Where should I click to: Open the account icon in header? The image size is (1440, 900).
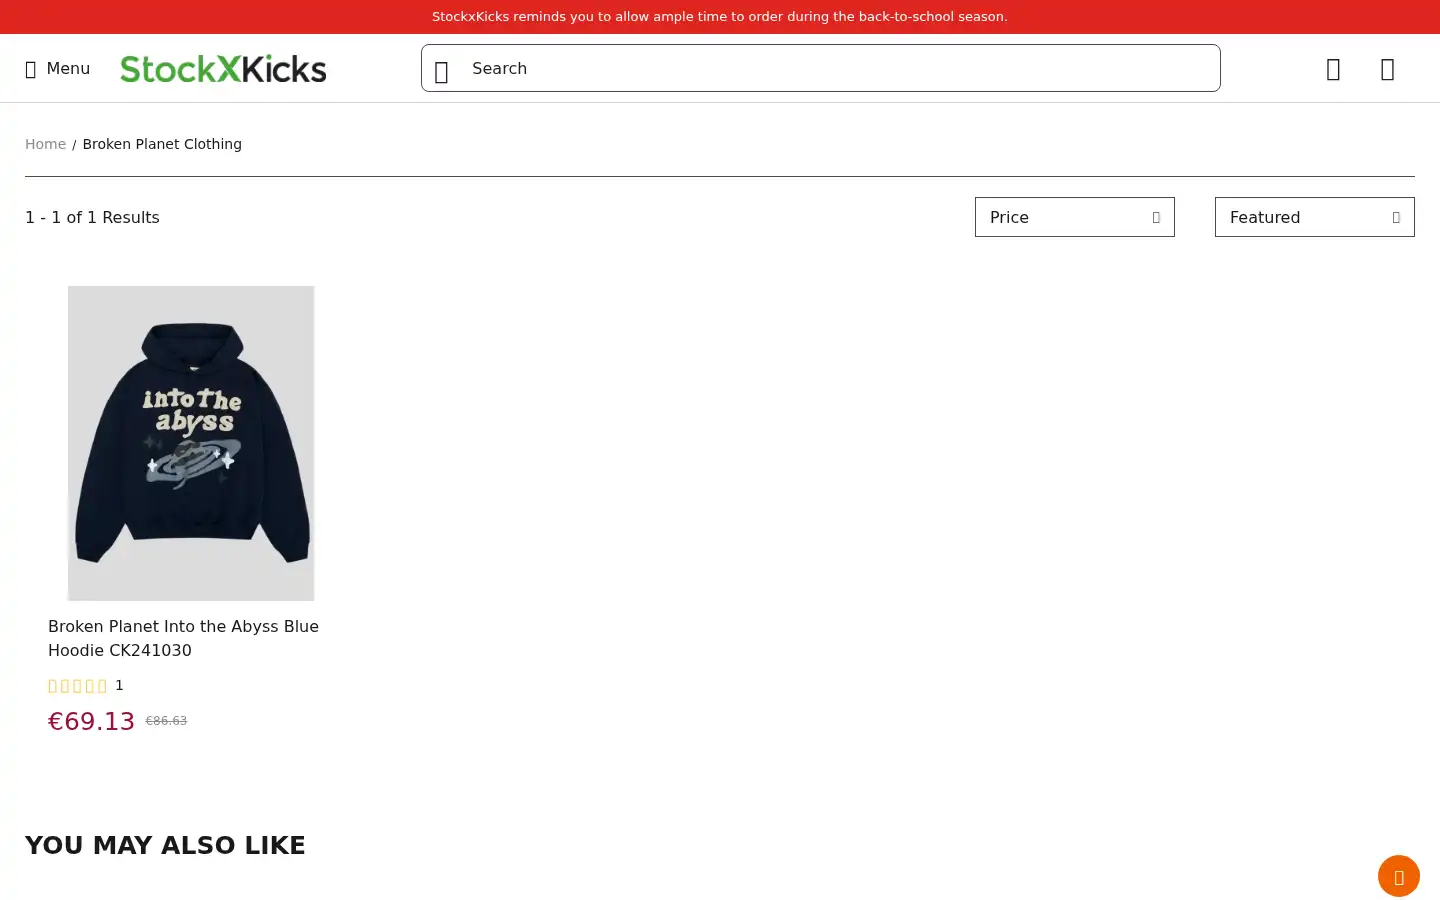coord(1333,69)
